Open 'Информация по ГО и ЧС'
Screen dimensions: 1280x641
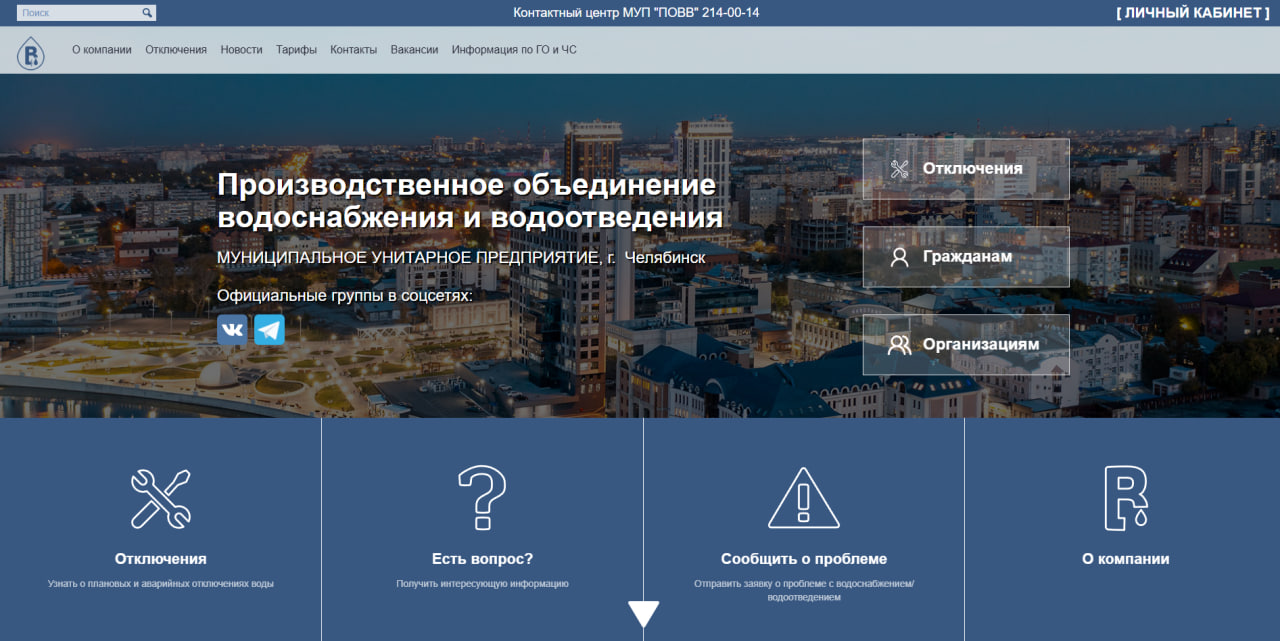(514, 50)
